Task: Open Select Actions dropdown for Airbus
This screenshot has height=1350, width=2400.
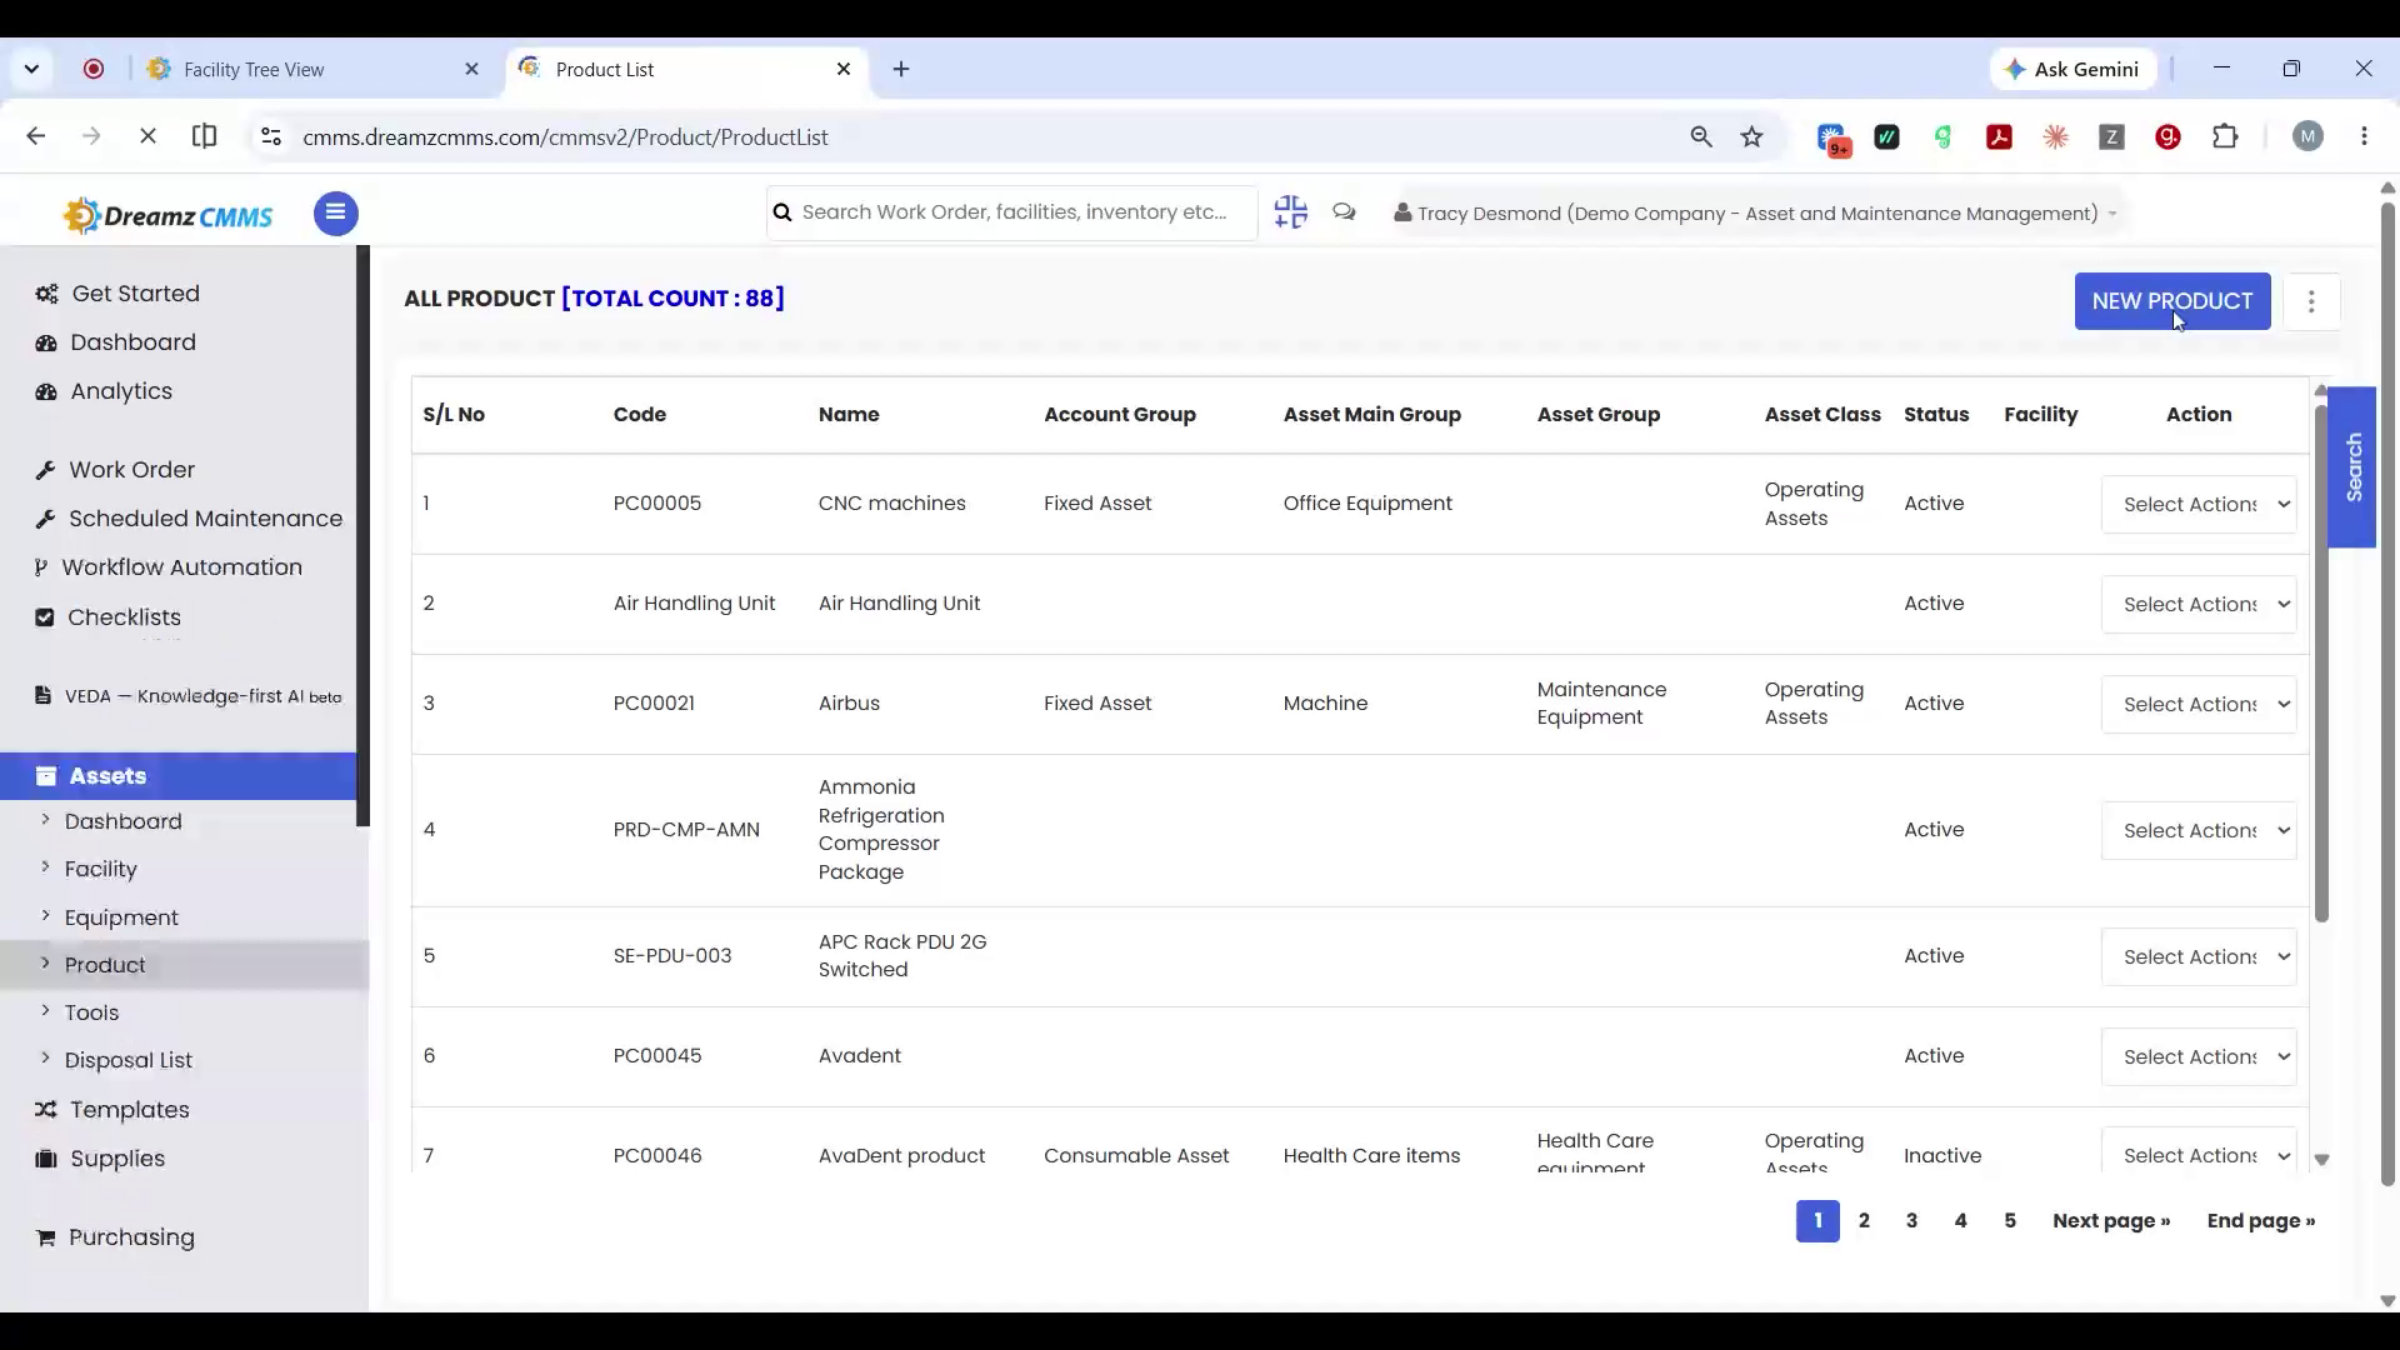Action: pos(2198,704)
